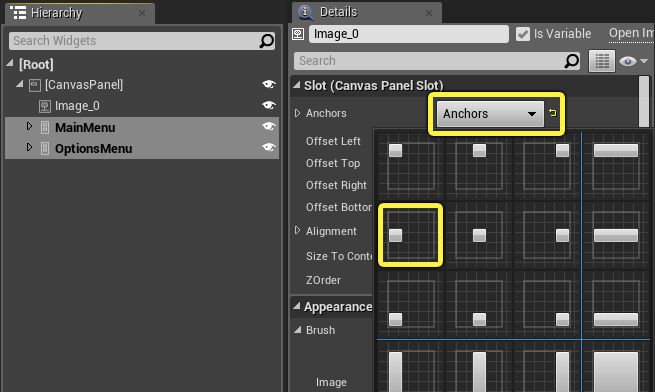Viewport: 655px width, 392px height.
Task: Close the Details tab
Action: (429, 13)
